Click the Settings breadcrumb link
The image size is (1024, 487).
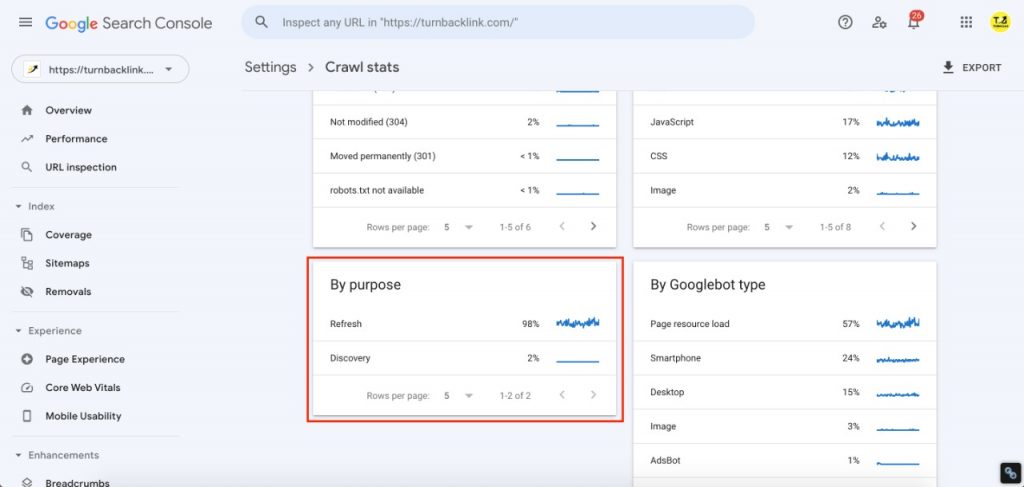click(270, 67)
